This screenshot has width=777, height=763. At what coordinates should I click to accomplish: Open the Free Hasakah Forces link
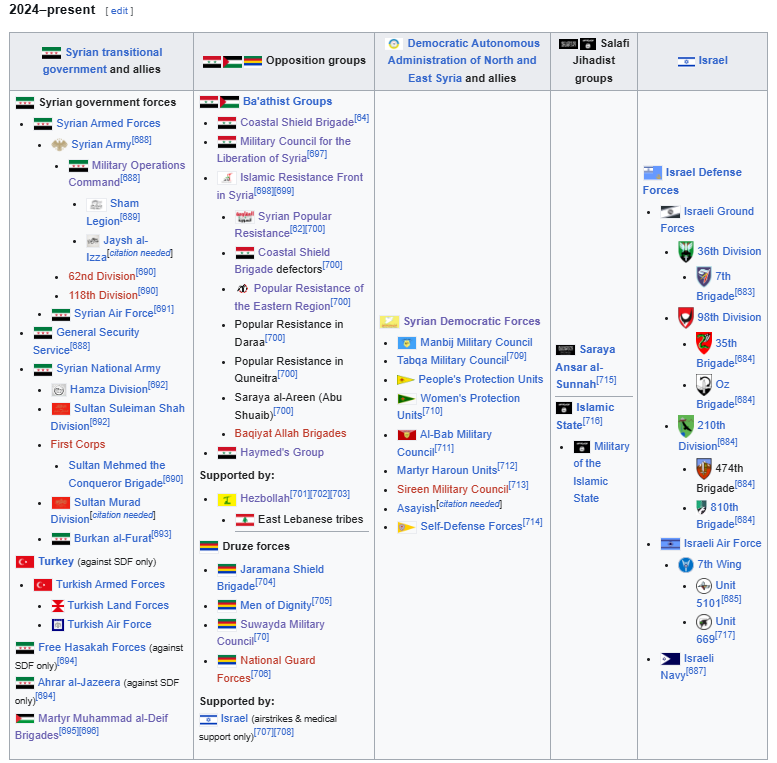point(92,648)
